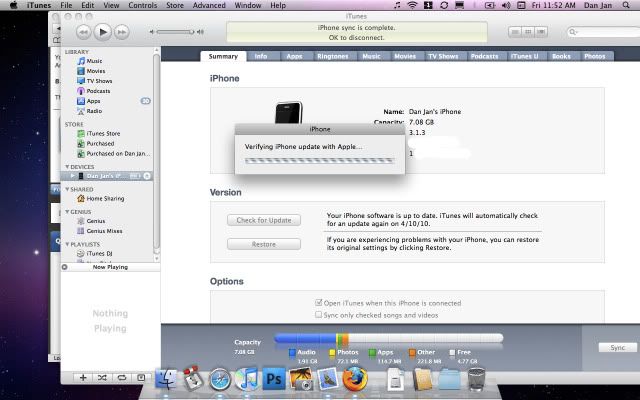Toggle repeat at the bottom of the sidebar

point(122,378)
